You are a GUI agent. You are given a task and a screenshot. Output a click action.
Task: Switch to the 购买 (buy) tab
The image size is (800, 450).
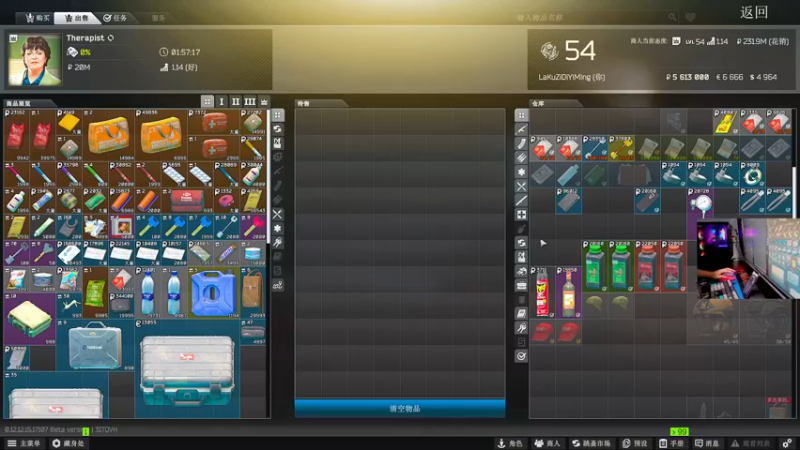[37, 18]
